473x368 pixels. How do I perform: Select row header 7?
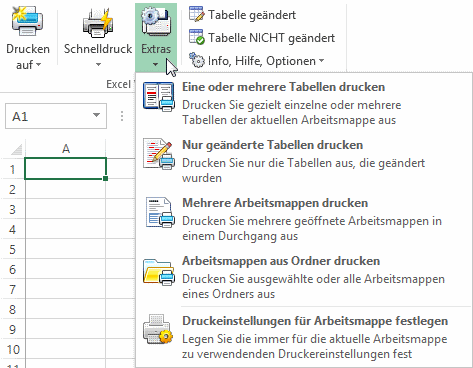click(12, 289)
